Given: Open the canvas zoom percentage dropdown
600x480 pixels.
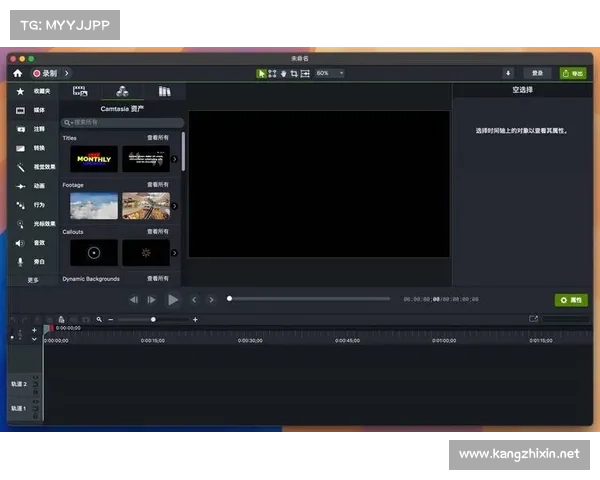Looking at the screenshot, I should coord(330,73).
